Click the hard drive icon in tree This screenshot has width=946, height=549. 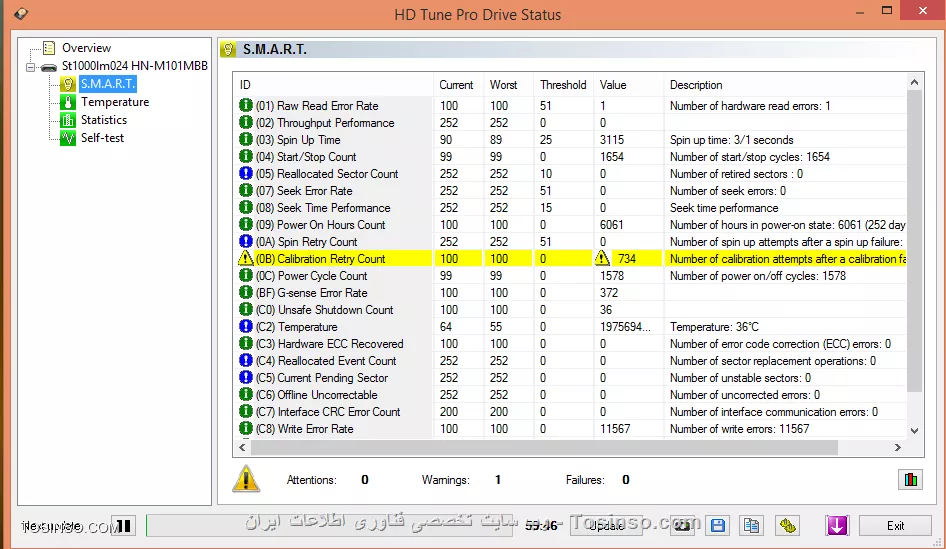click(49, 67)
